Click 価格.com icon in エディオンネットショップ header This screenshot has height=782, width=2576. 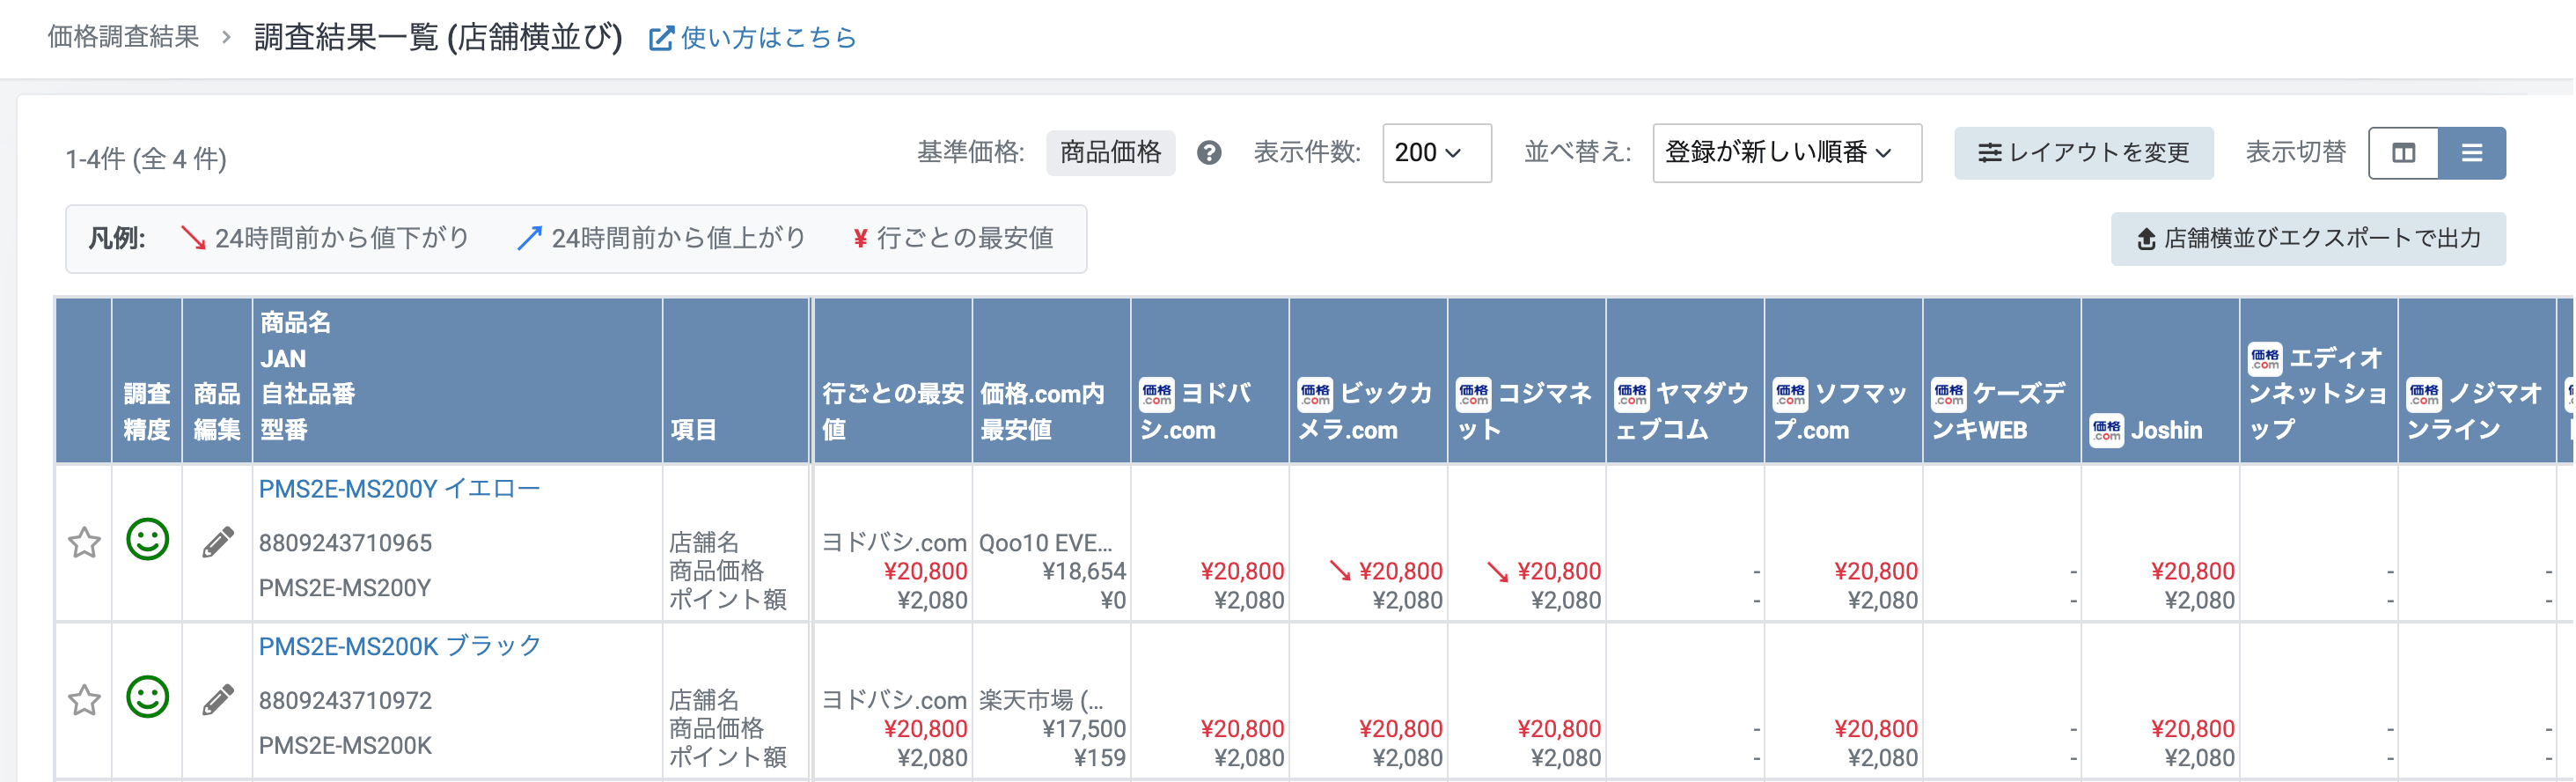2265,358
